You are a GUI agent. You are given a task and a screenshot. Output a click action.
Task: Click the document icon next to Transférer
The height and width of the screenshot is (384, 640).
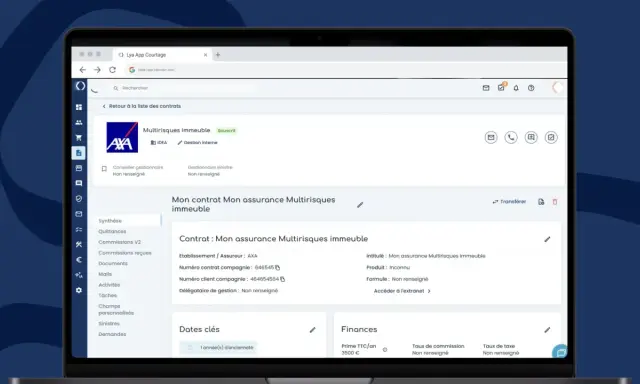[541, 202]
